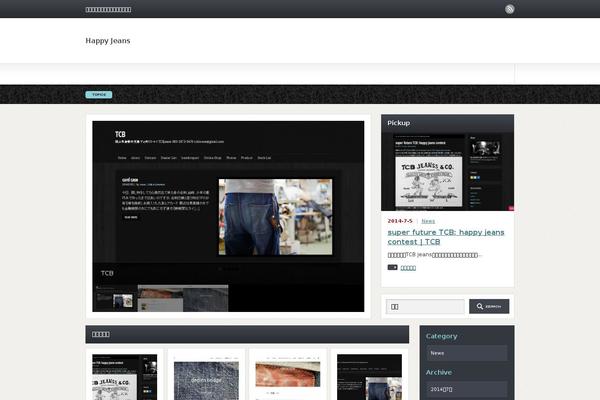Click the TCB caption below the featured slide
The image size is (600, 400).
[107, 273]
